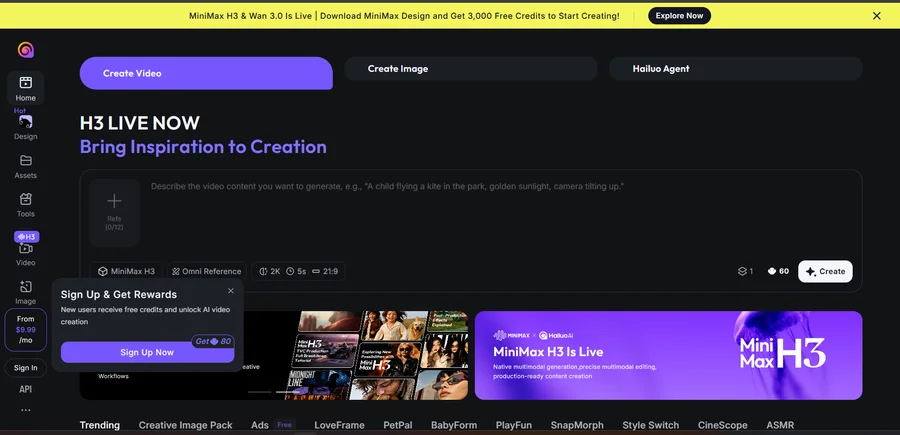Click the Bring Inspiration to Creation text
The image size is (900, 435).
(x=203, y=147)
